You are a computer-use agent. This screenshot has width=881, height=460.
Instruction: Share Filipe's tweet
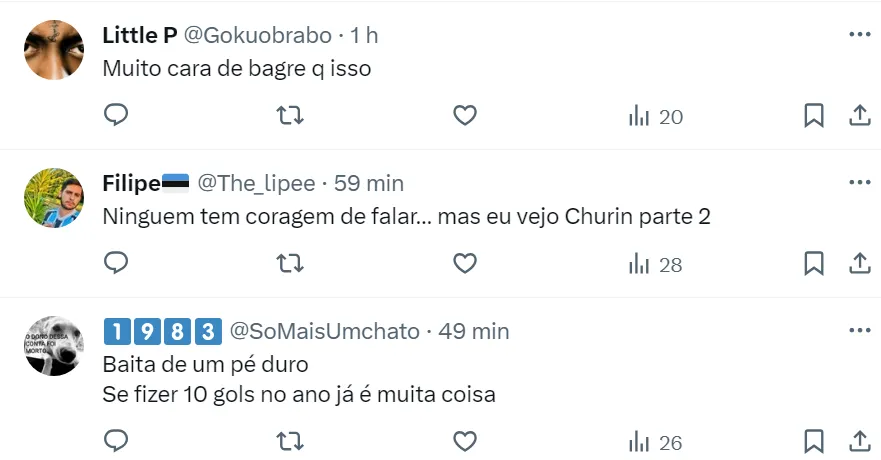(x=859, y=264)
